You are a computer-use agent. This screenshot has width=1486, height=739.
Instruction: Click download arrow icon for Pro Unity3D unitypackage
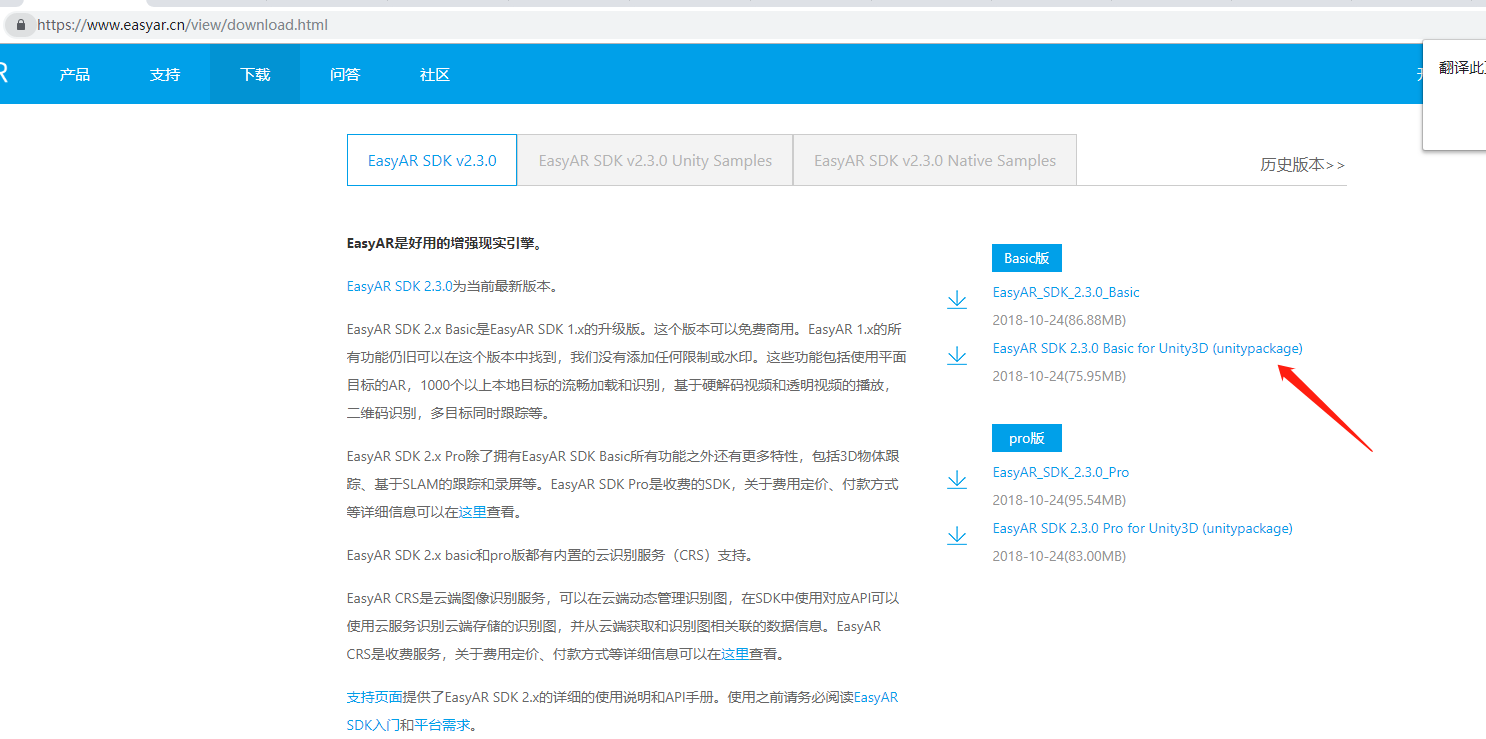click(957, 536)
